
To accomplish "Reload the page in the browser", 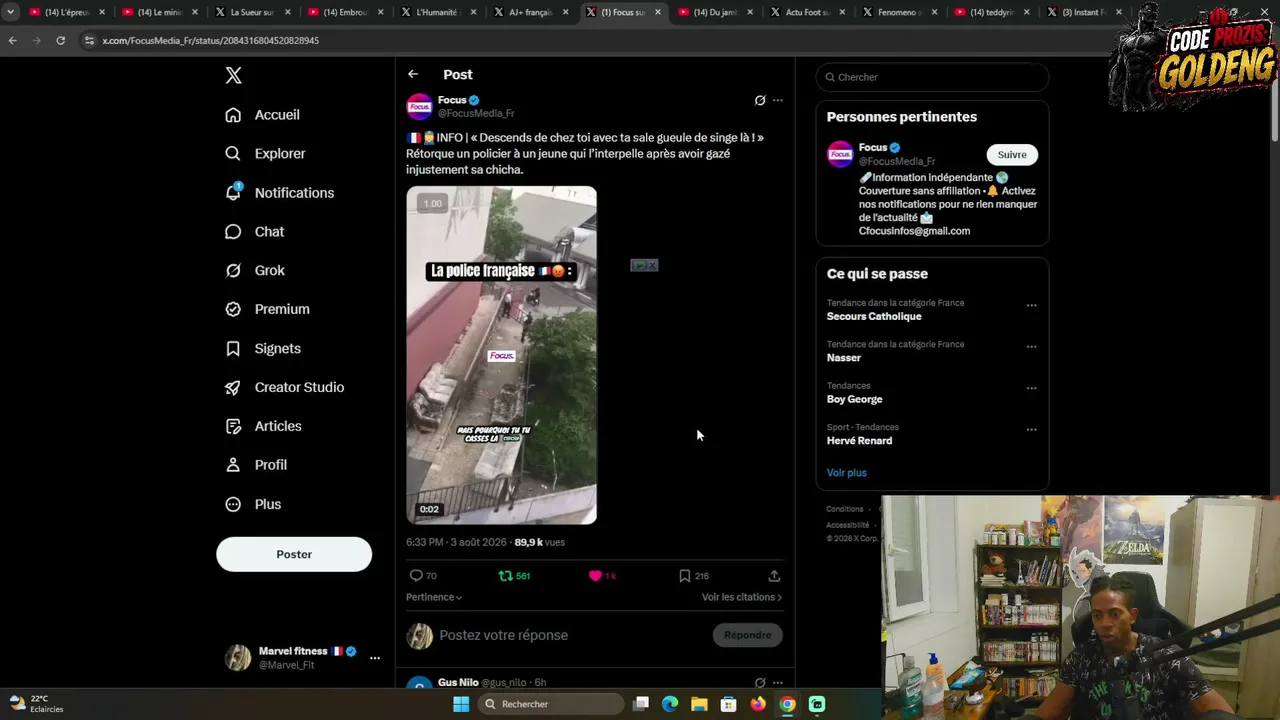I will point(60,40).
